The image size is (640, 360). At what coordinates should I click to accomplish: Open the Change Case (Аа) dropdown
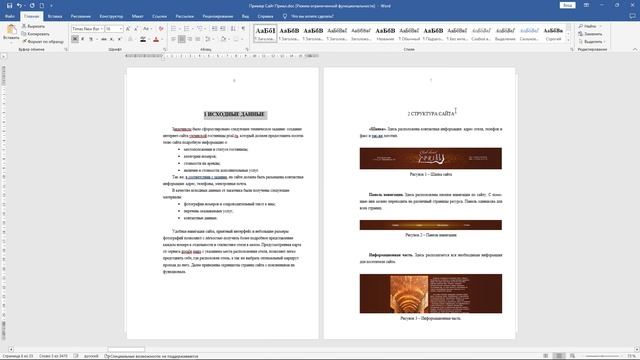coord(147,29)
